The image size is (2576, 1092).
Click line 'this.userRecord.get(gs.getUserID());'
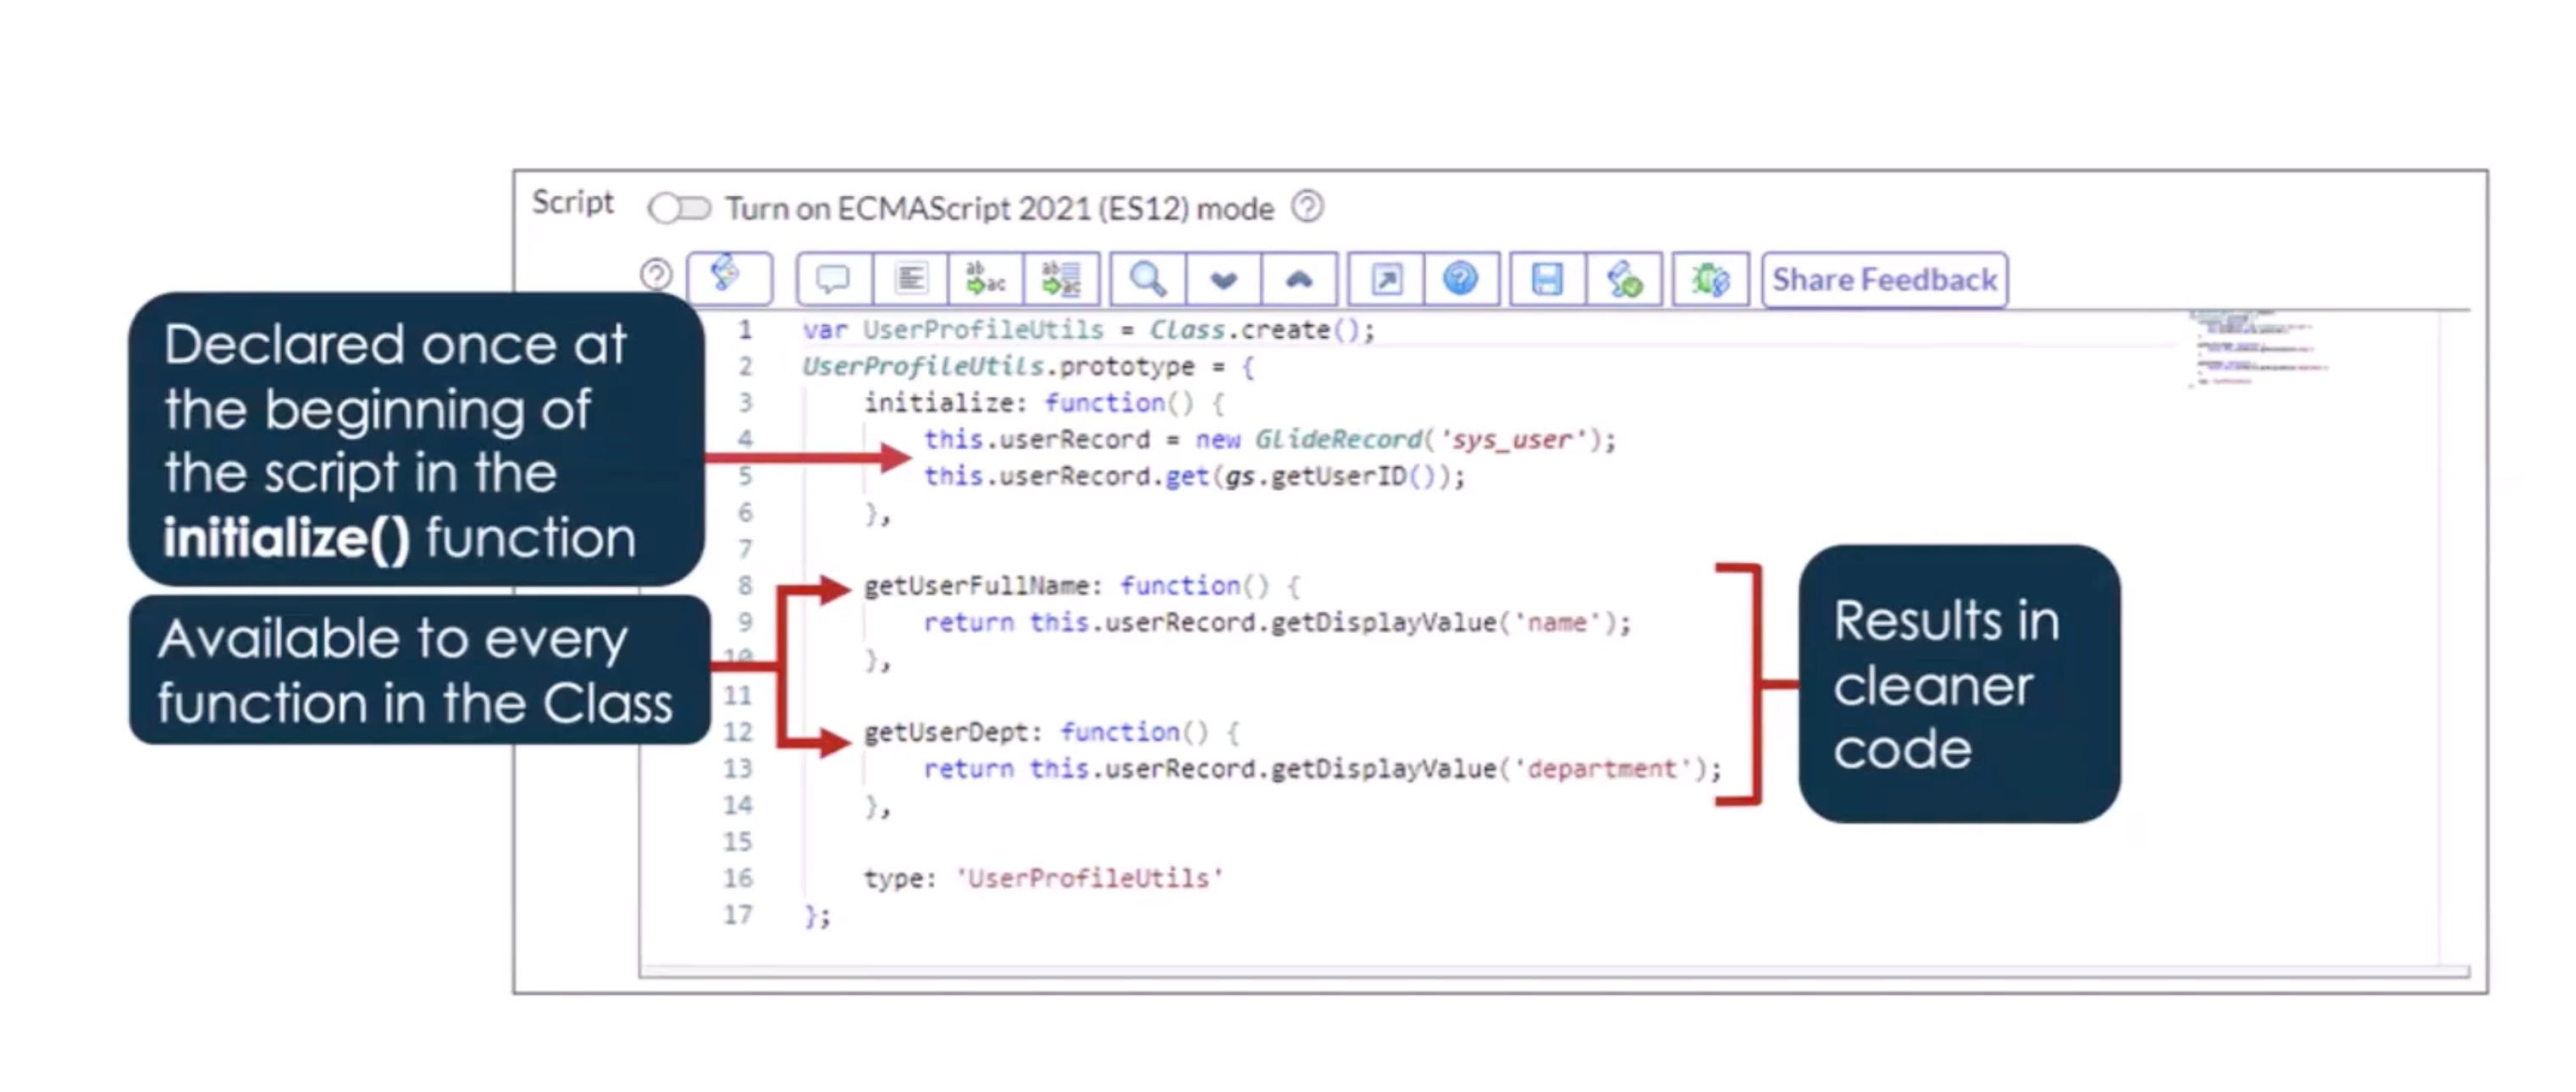1194,476
